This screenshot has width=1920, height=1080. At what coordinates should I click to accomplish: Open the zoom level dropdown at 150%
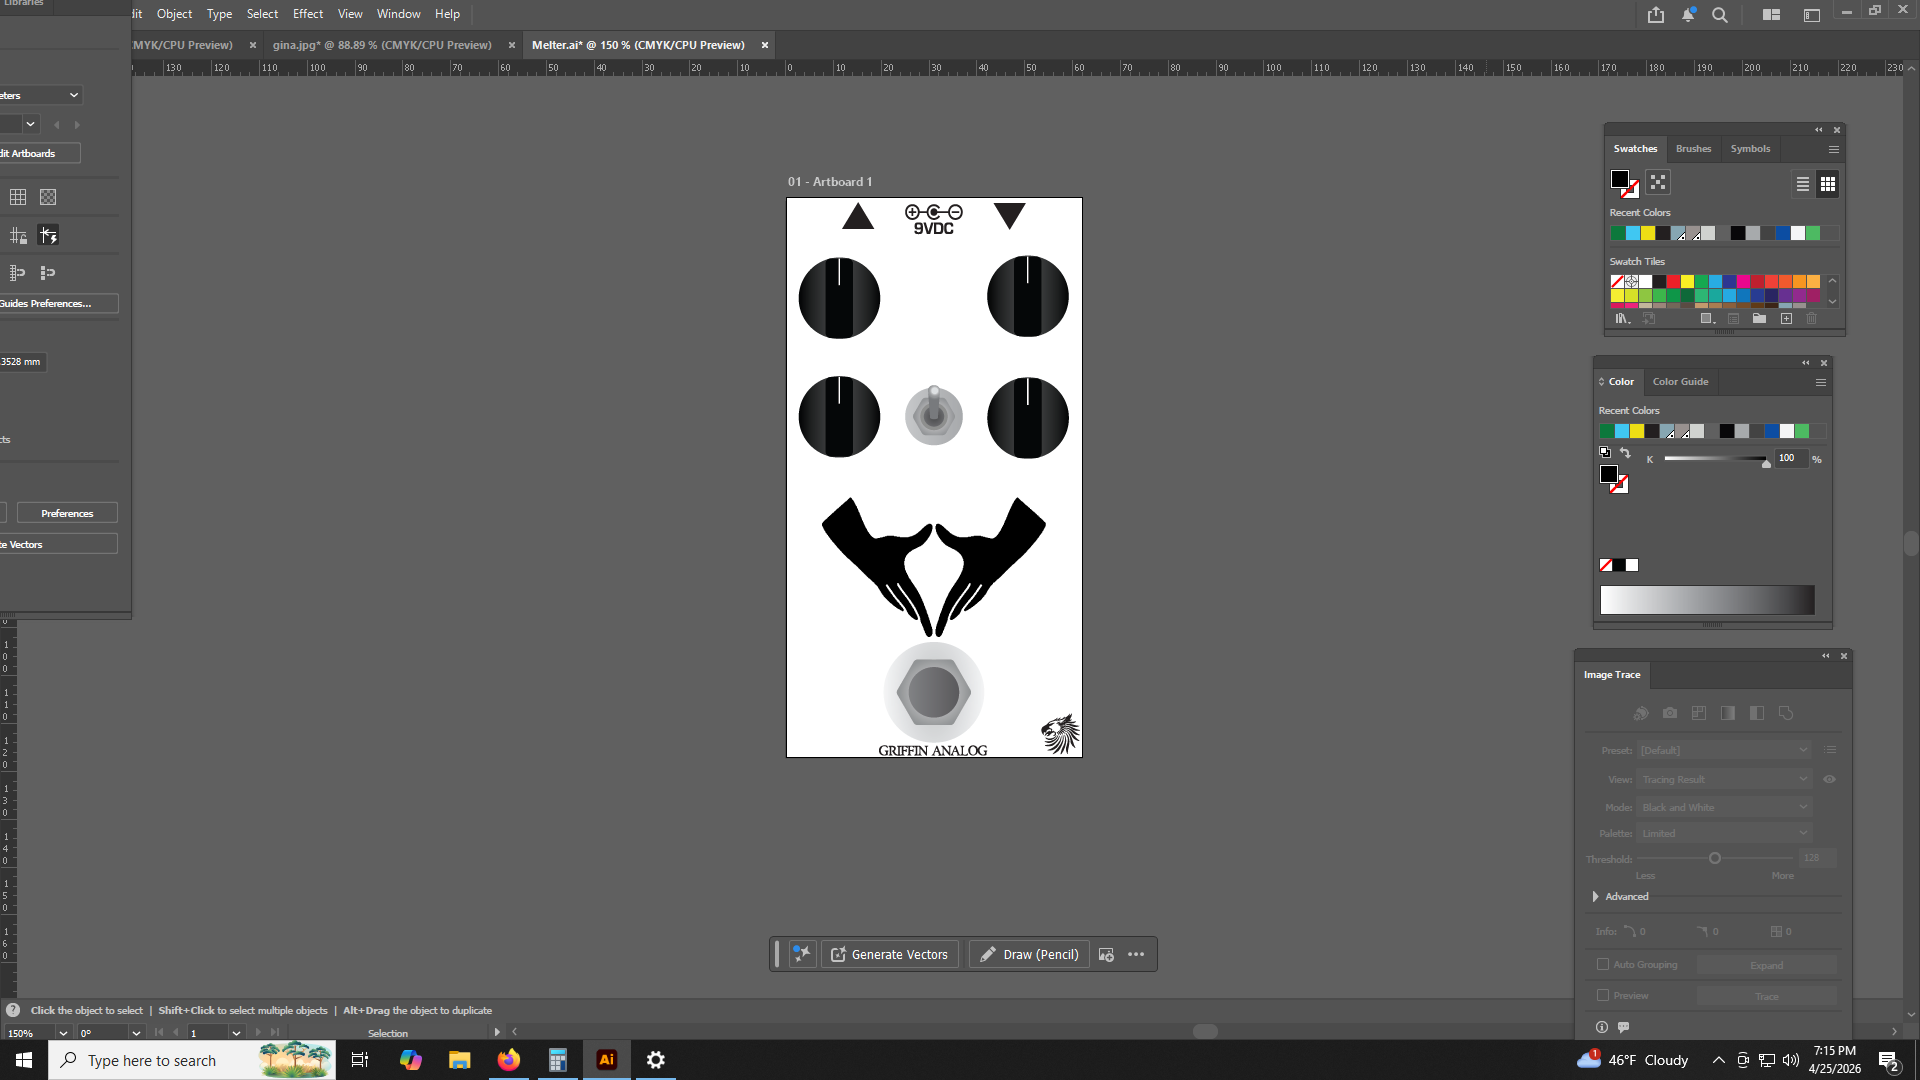coord(63,1033)
